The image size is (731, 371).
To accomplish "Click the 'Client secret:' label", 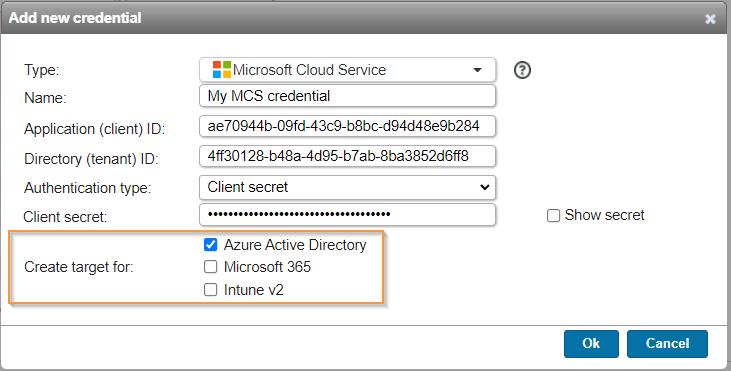I will tap(65, 217).
